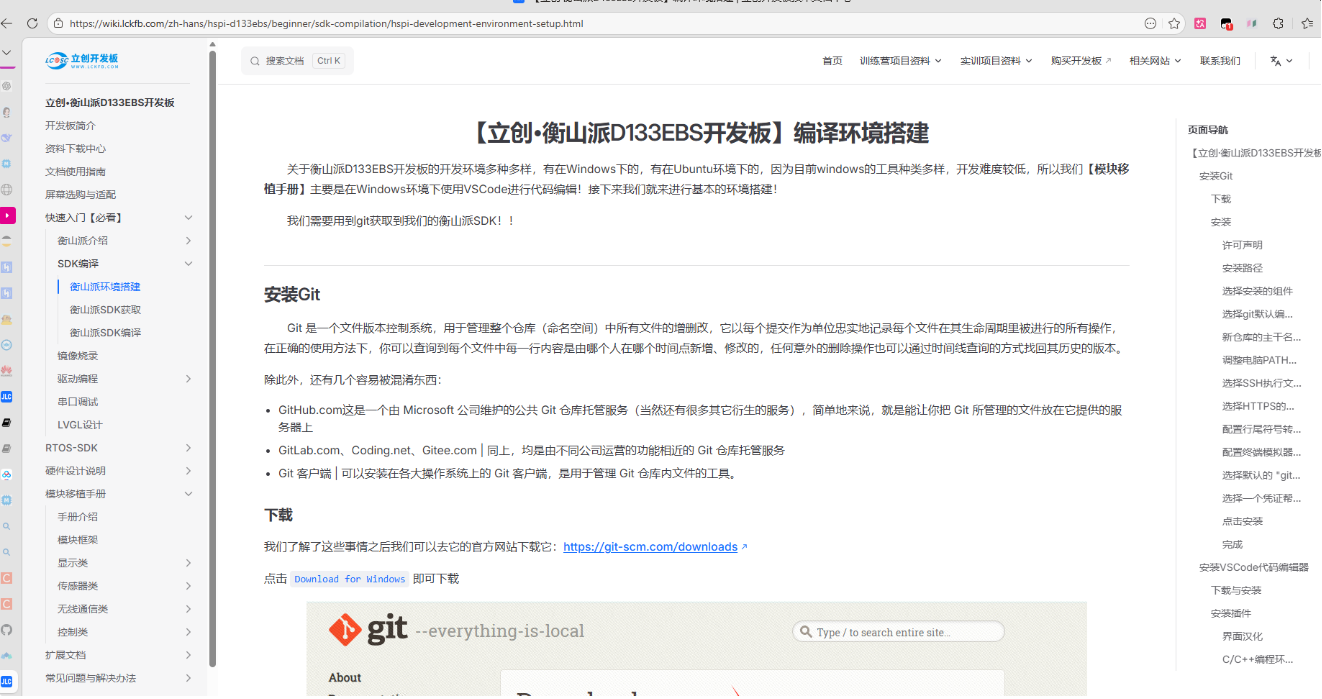Image resolution: width=1322 pixels, height=699 pixels.
Task: Reload the page with the refresh icon
Action: (x=32, y=23)
